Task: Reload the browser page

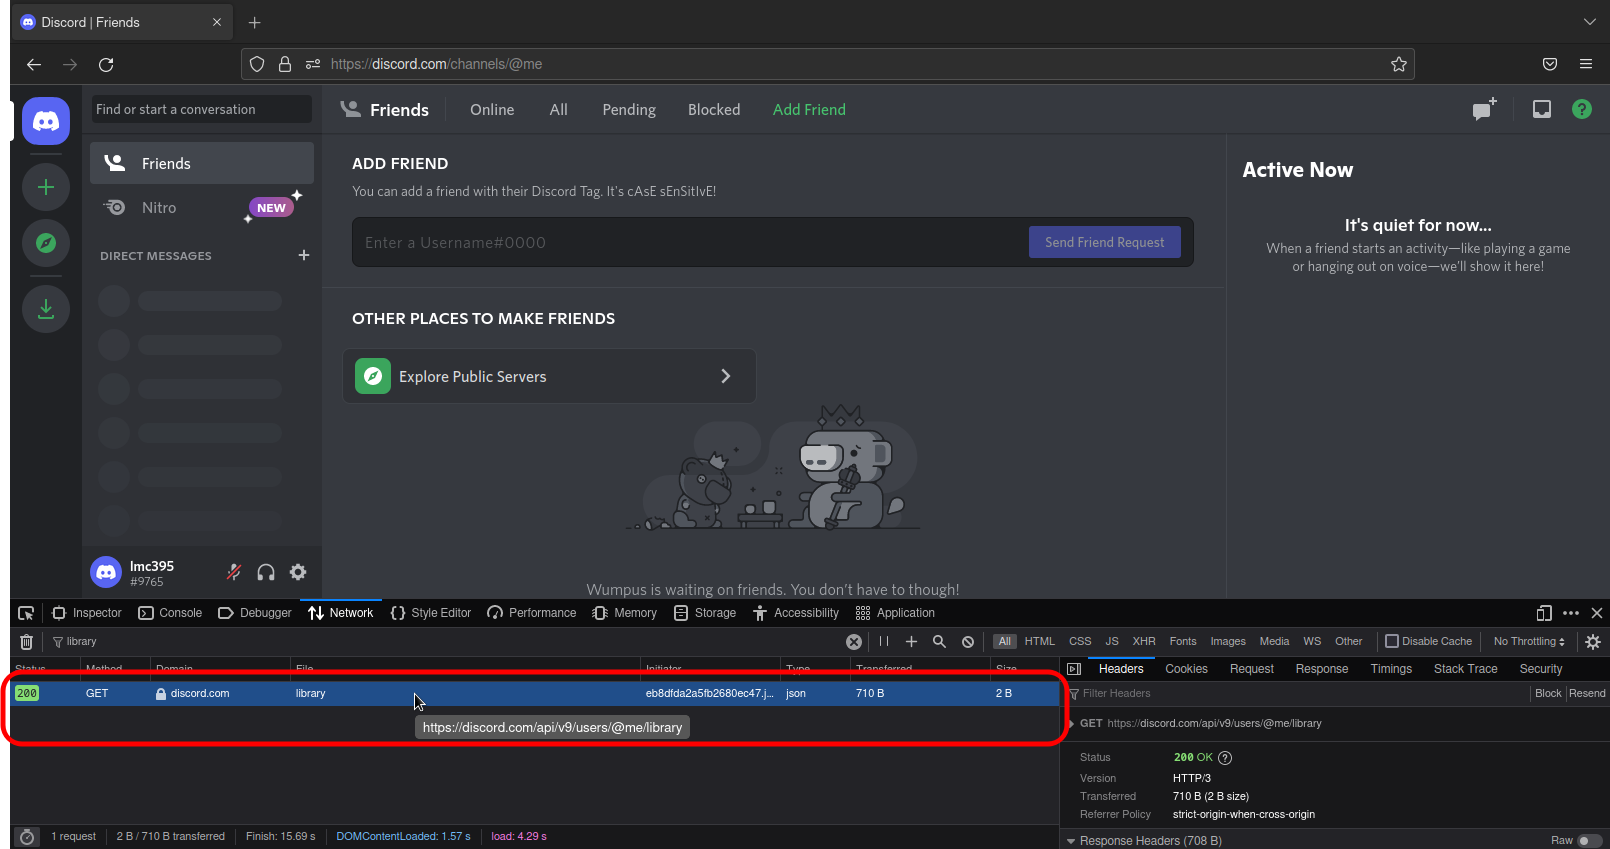Action: click(x=106, y=64)
